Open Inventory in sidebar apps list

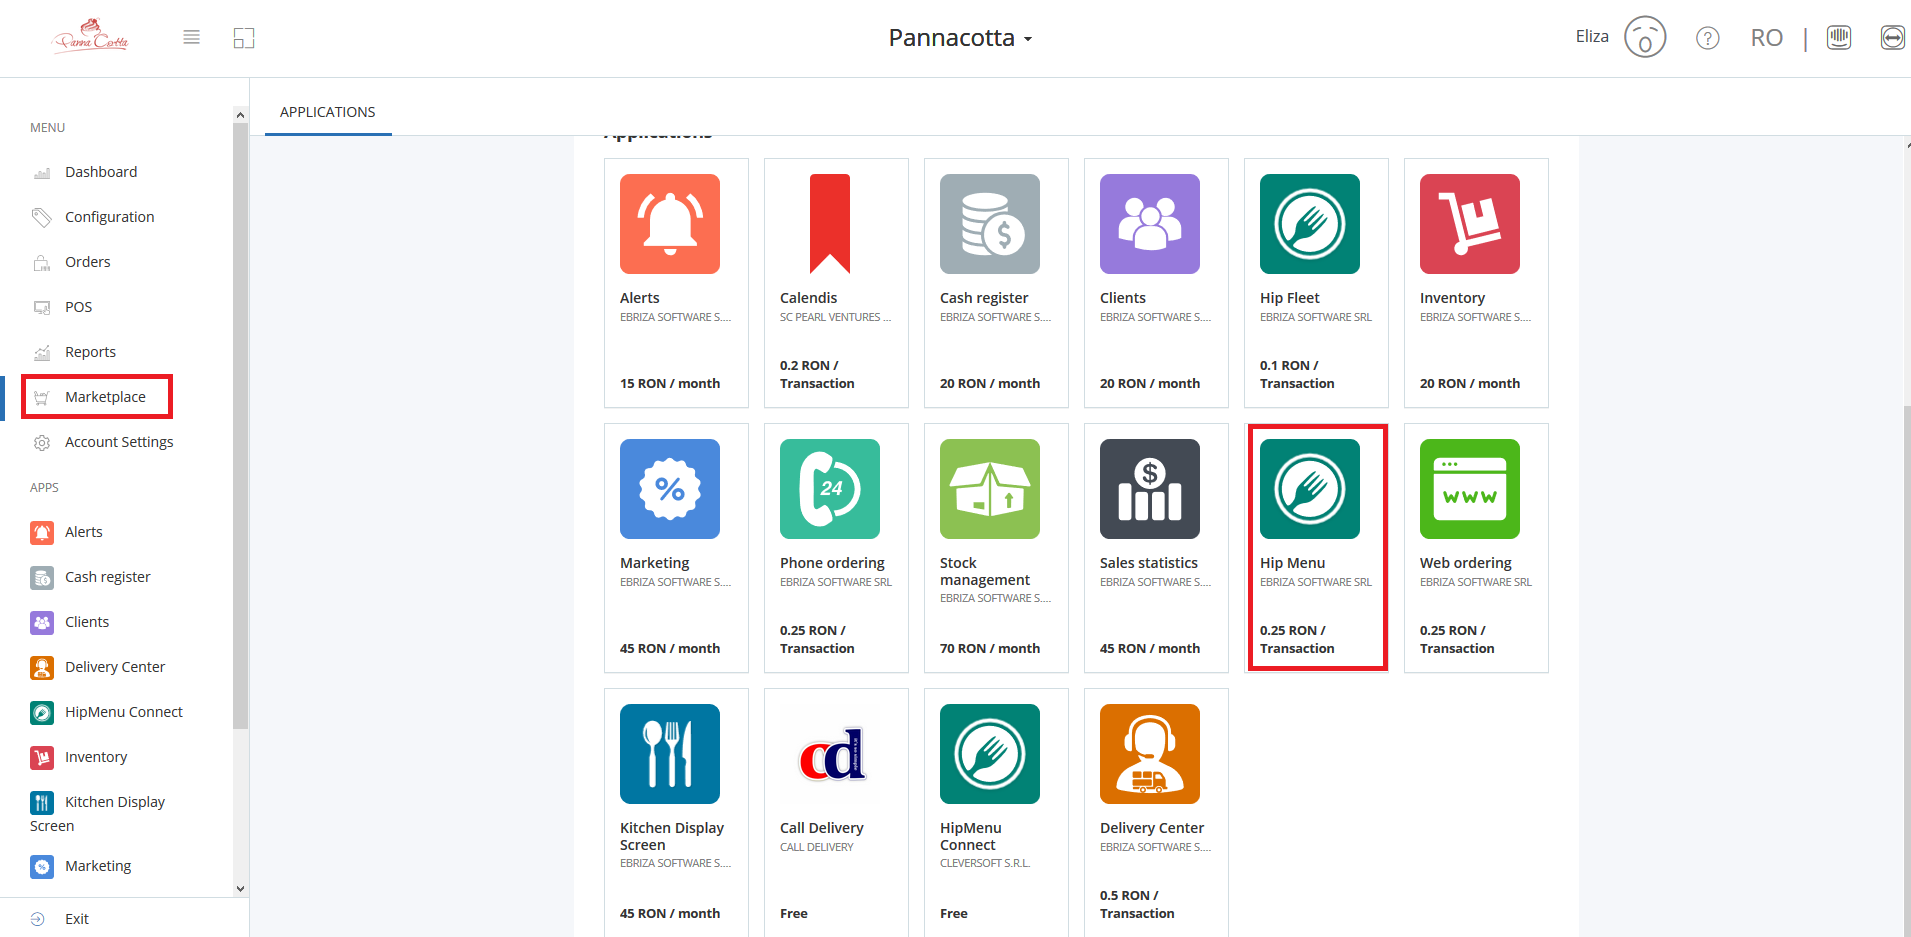96,757
